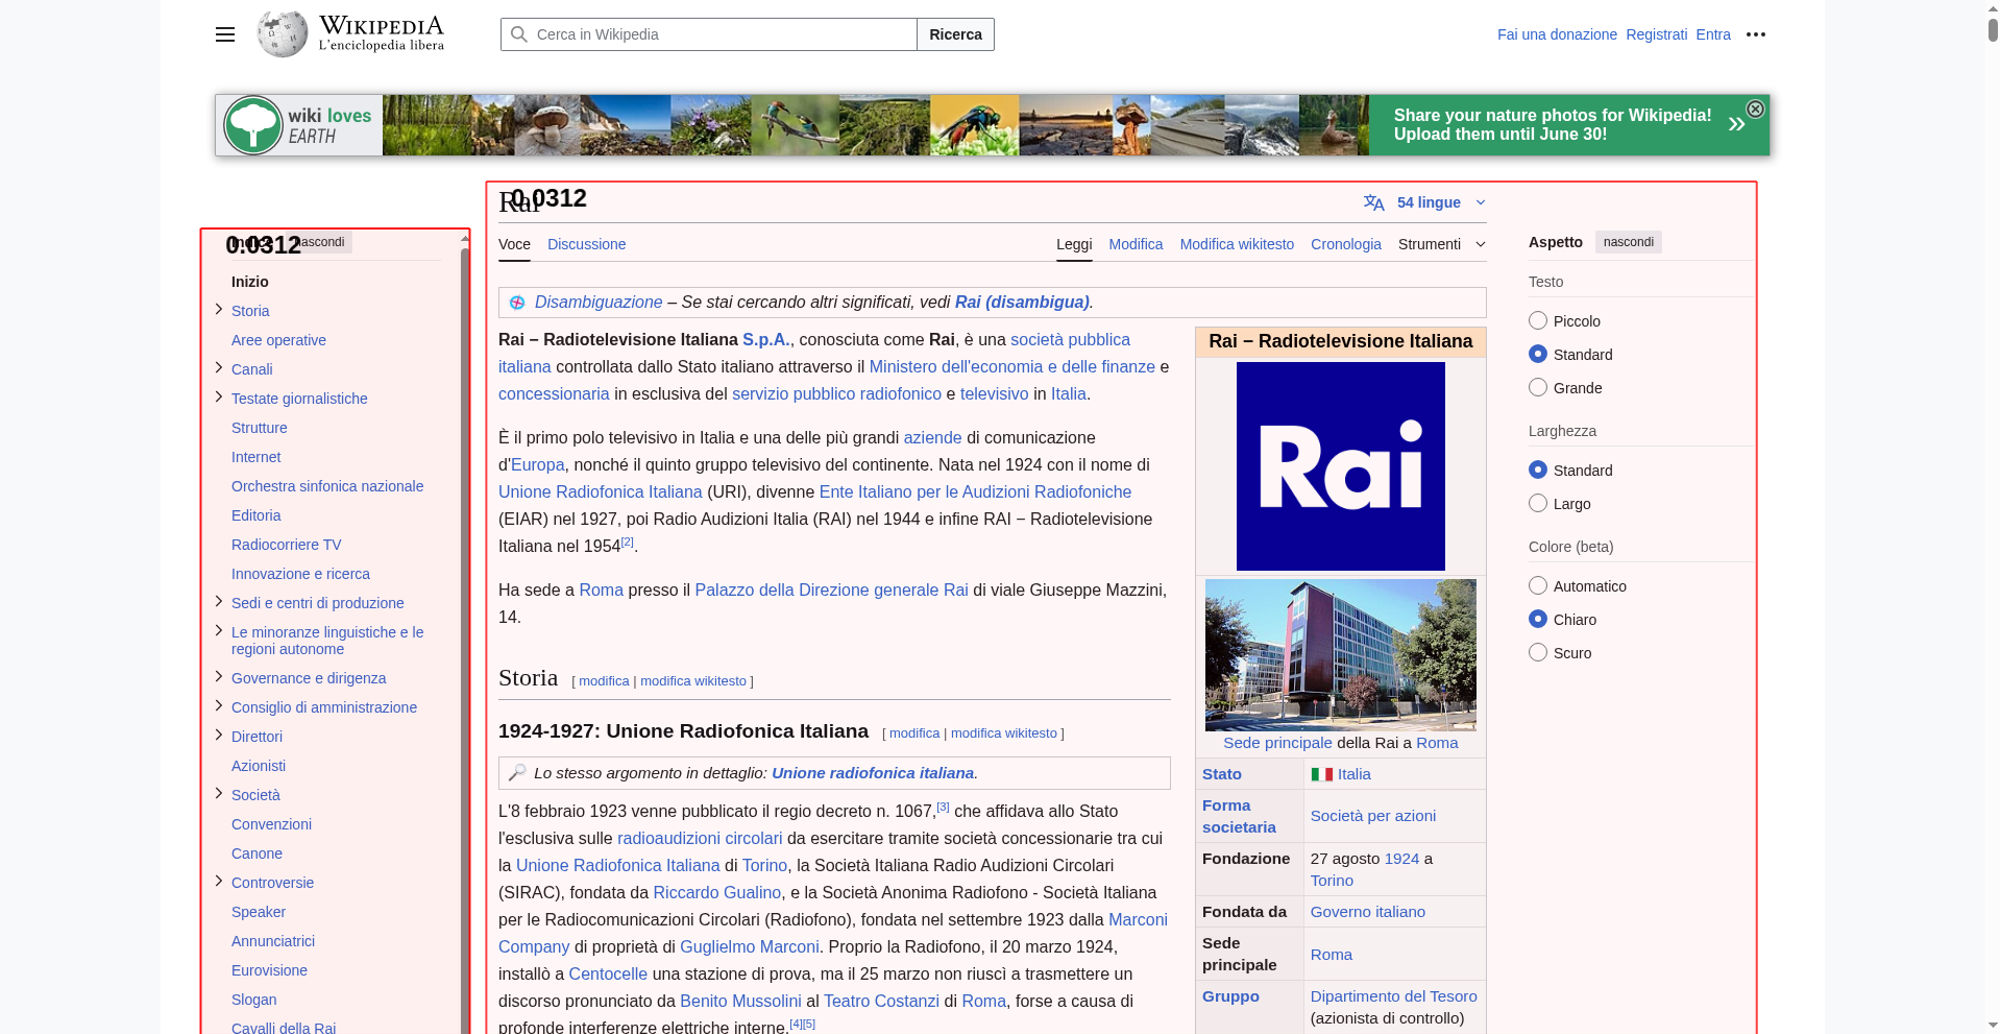2000x1034 pixels.
Task: Select Automatico color mode
Action: click(x=1538, y=586)
